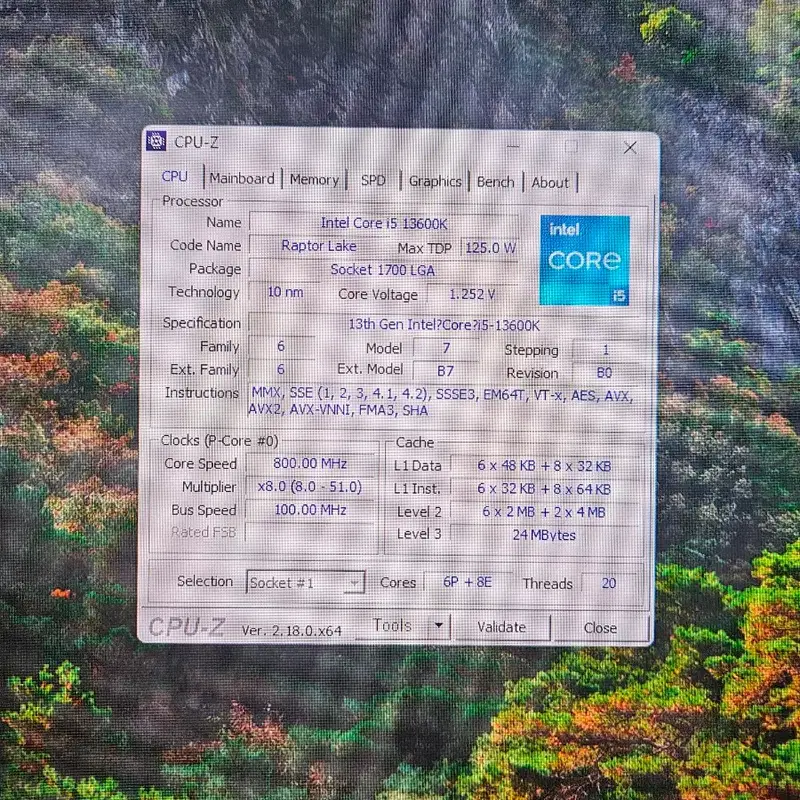Image resolution: width=800 pixels, height=800 pixels.
Task: Click the Ver. 2.18.0.x64 version text
Action: pyautogui.click(x=291, y=631)
